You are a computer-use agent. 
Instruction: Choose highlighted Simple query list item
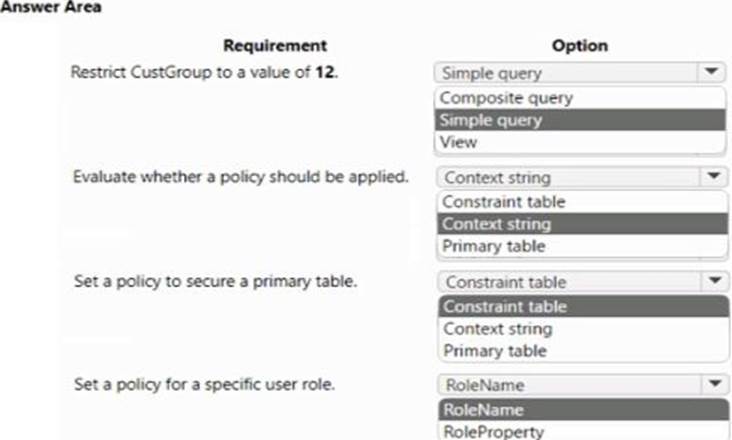[x=580, y=120]
